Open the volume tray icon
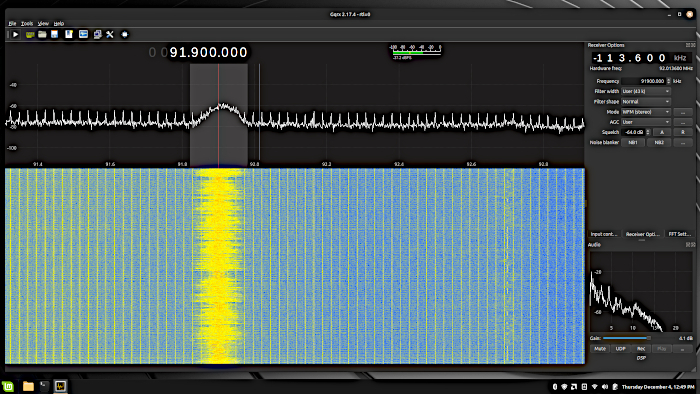Viewport: 700px width, 394px height. coord(604,387)
